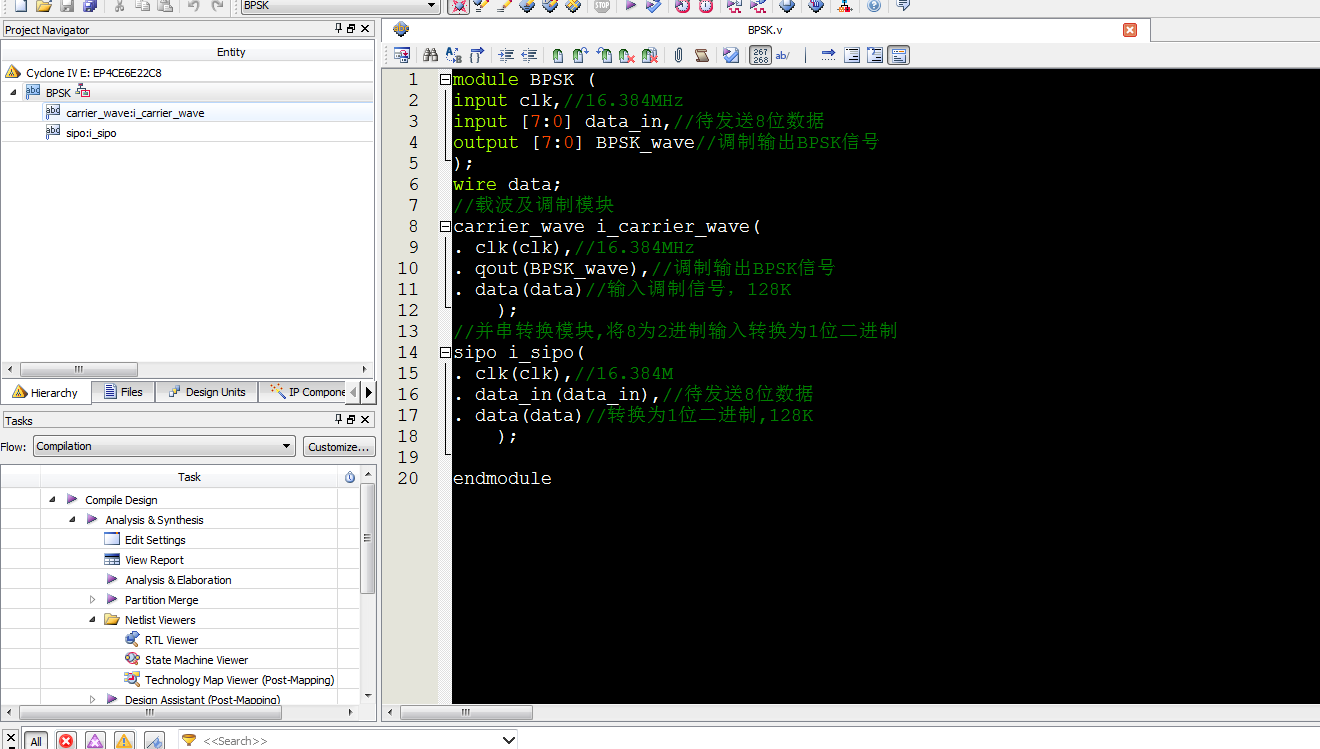Close the BPSK.v file tab

pyautogui.click(x=1130, y=30)
